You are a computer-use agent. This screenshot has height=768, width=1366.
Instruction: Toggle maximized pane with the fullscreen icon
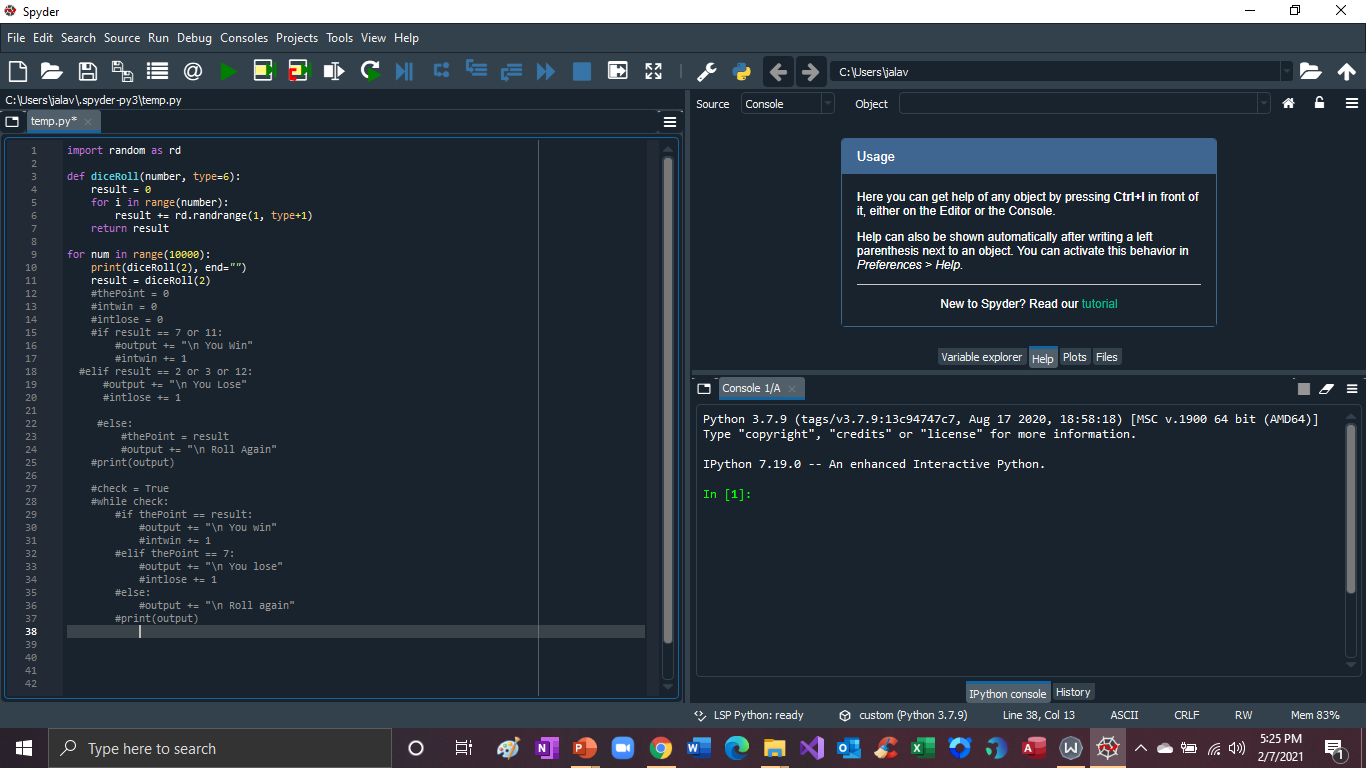[653, 71]
